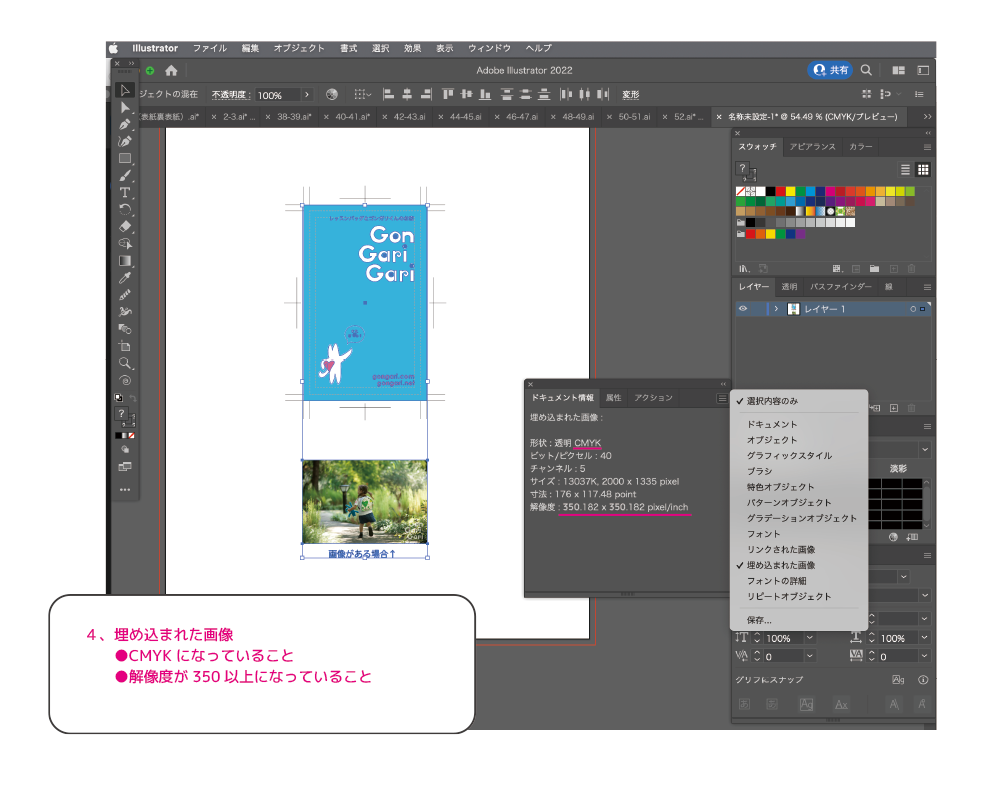1000x801 pixels.
Task: Choose フォントの詳細 in panel menu
Action: tap(798, 581)
